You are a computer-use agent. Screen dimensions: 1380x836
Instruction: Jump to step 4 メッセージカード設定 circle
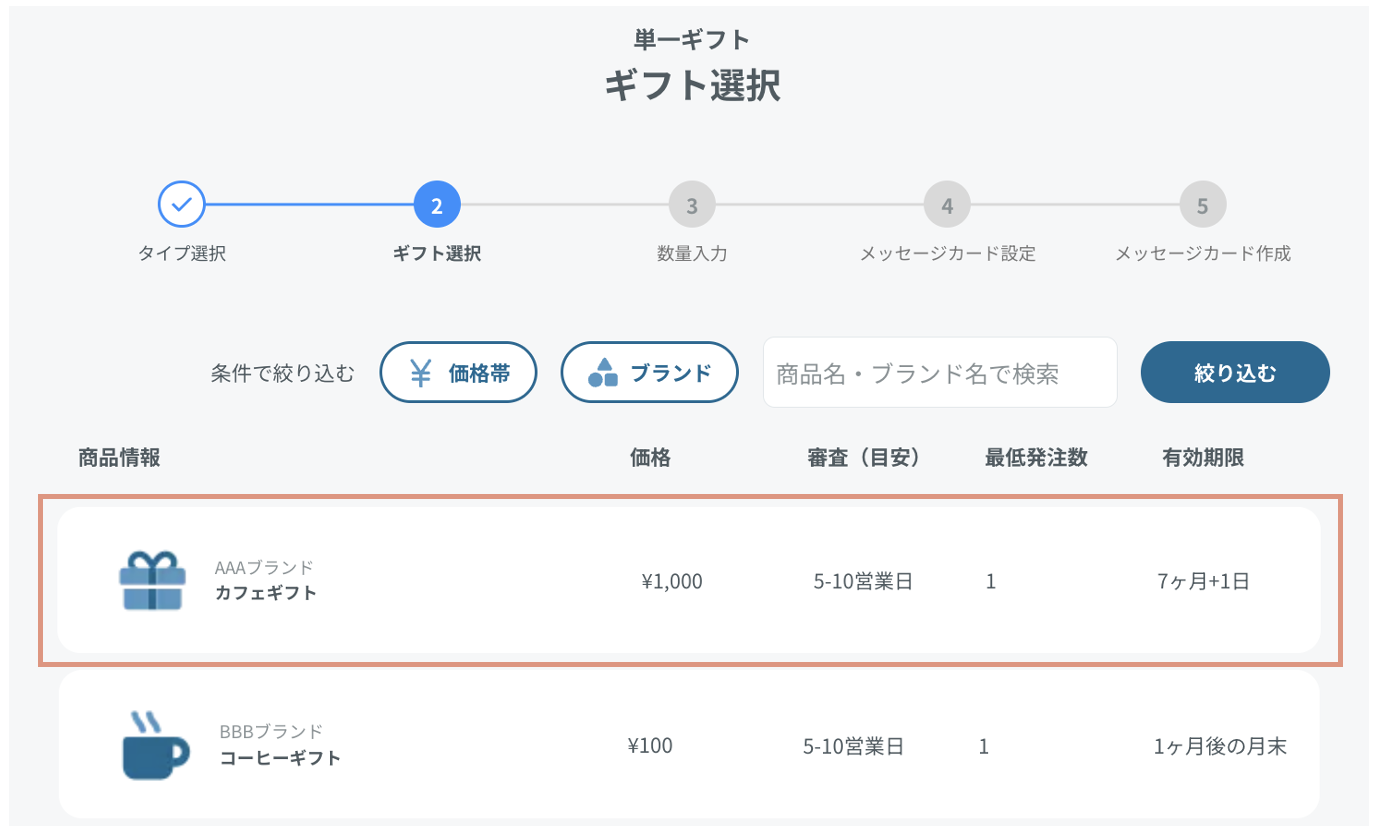tap(947, 206)
